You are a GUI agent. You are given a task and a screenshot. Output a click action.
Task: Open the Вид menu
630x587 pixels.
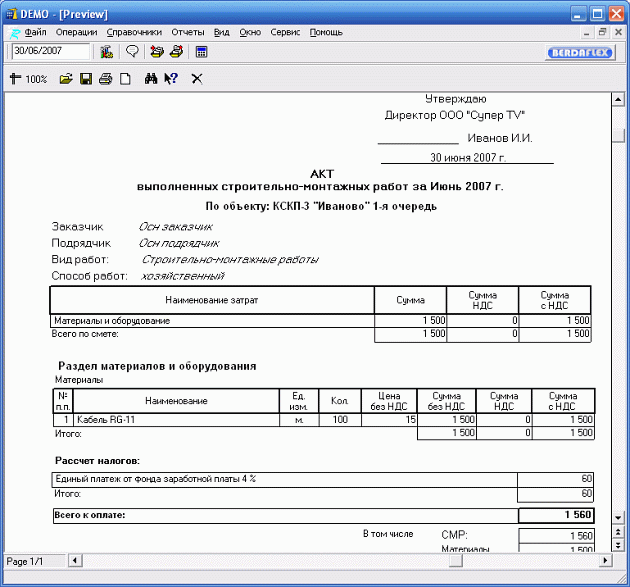tap(221, 32)
